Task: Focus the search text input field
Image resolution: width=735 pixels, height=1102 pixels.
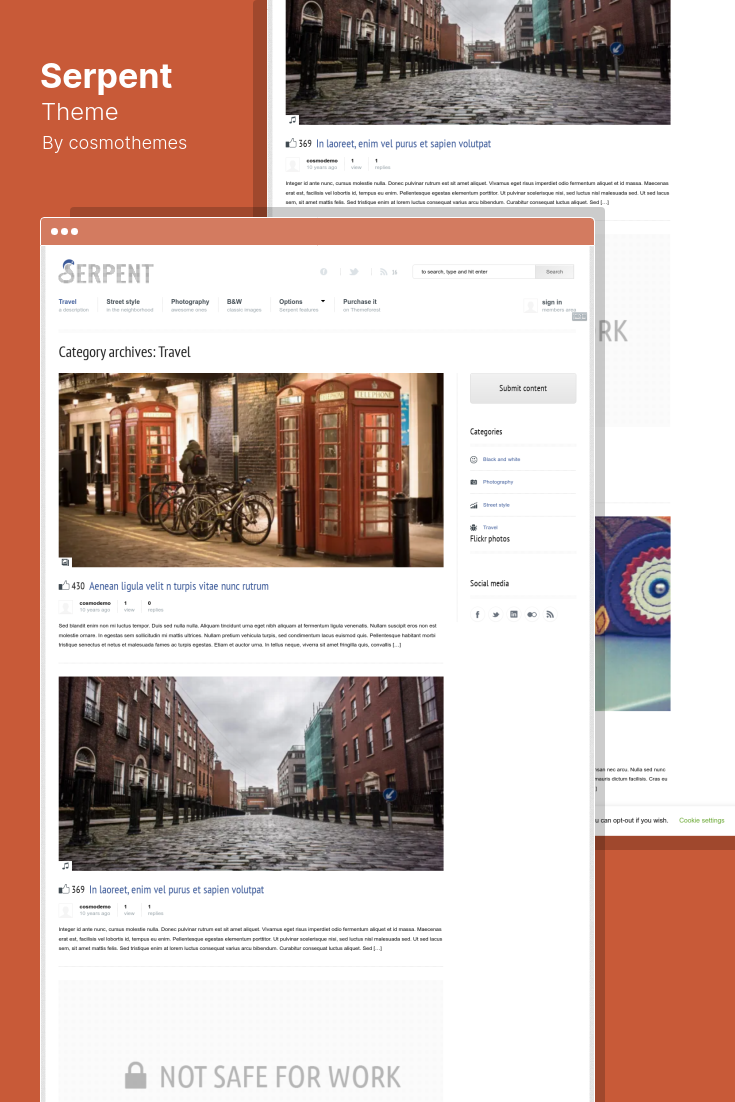Action: point(474,271)
